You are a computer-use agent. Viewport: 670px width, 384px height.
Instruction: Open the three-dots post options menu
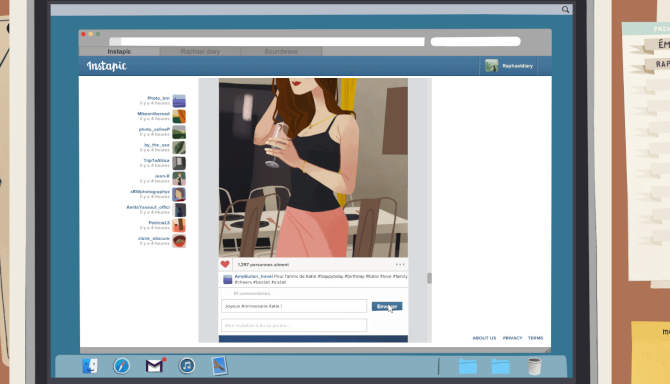(x=400, y=264)
